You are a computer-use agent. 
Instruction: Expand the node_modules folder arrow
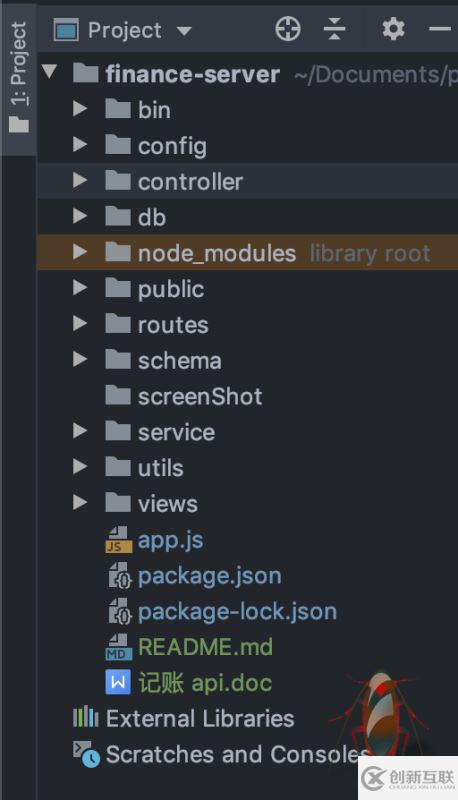(x=80, y=252)
